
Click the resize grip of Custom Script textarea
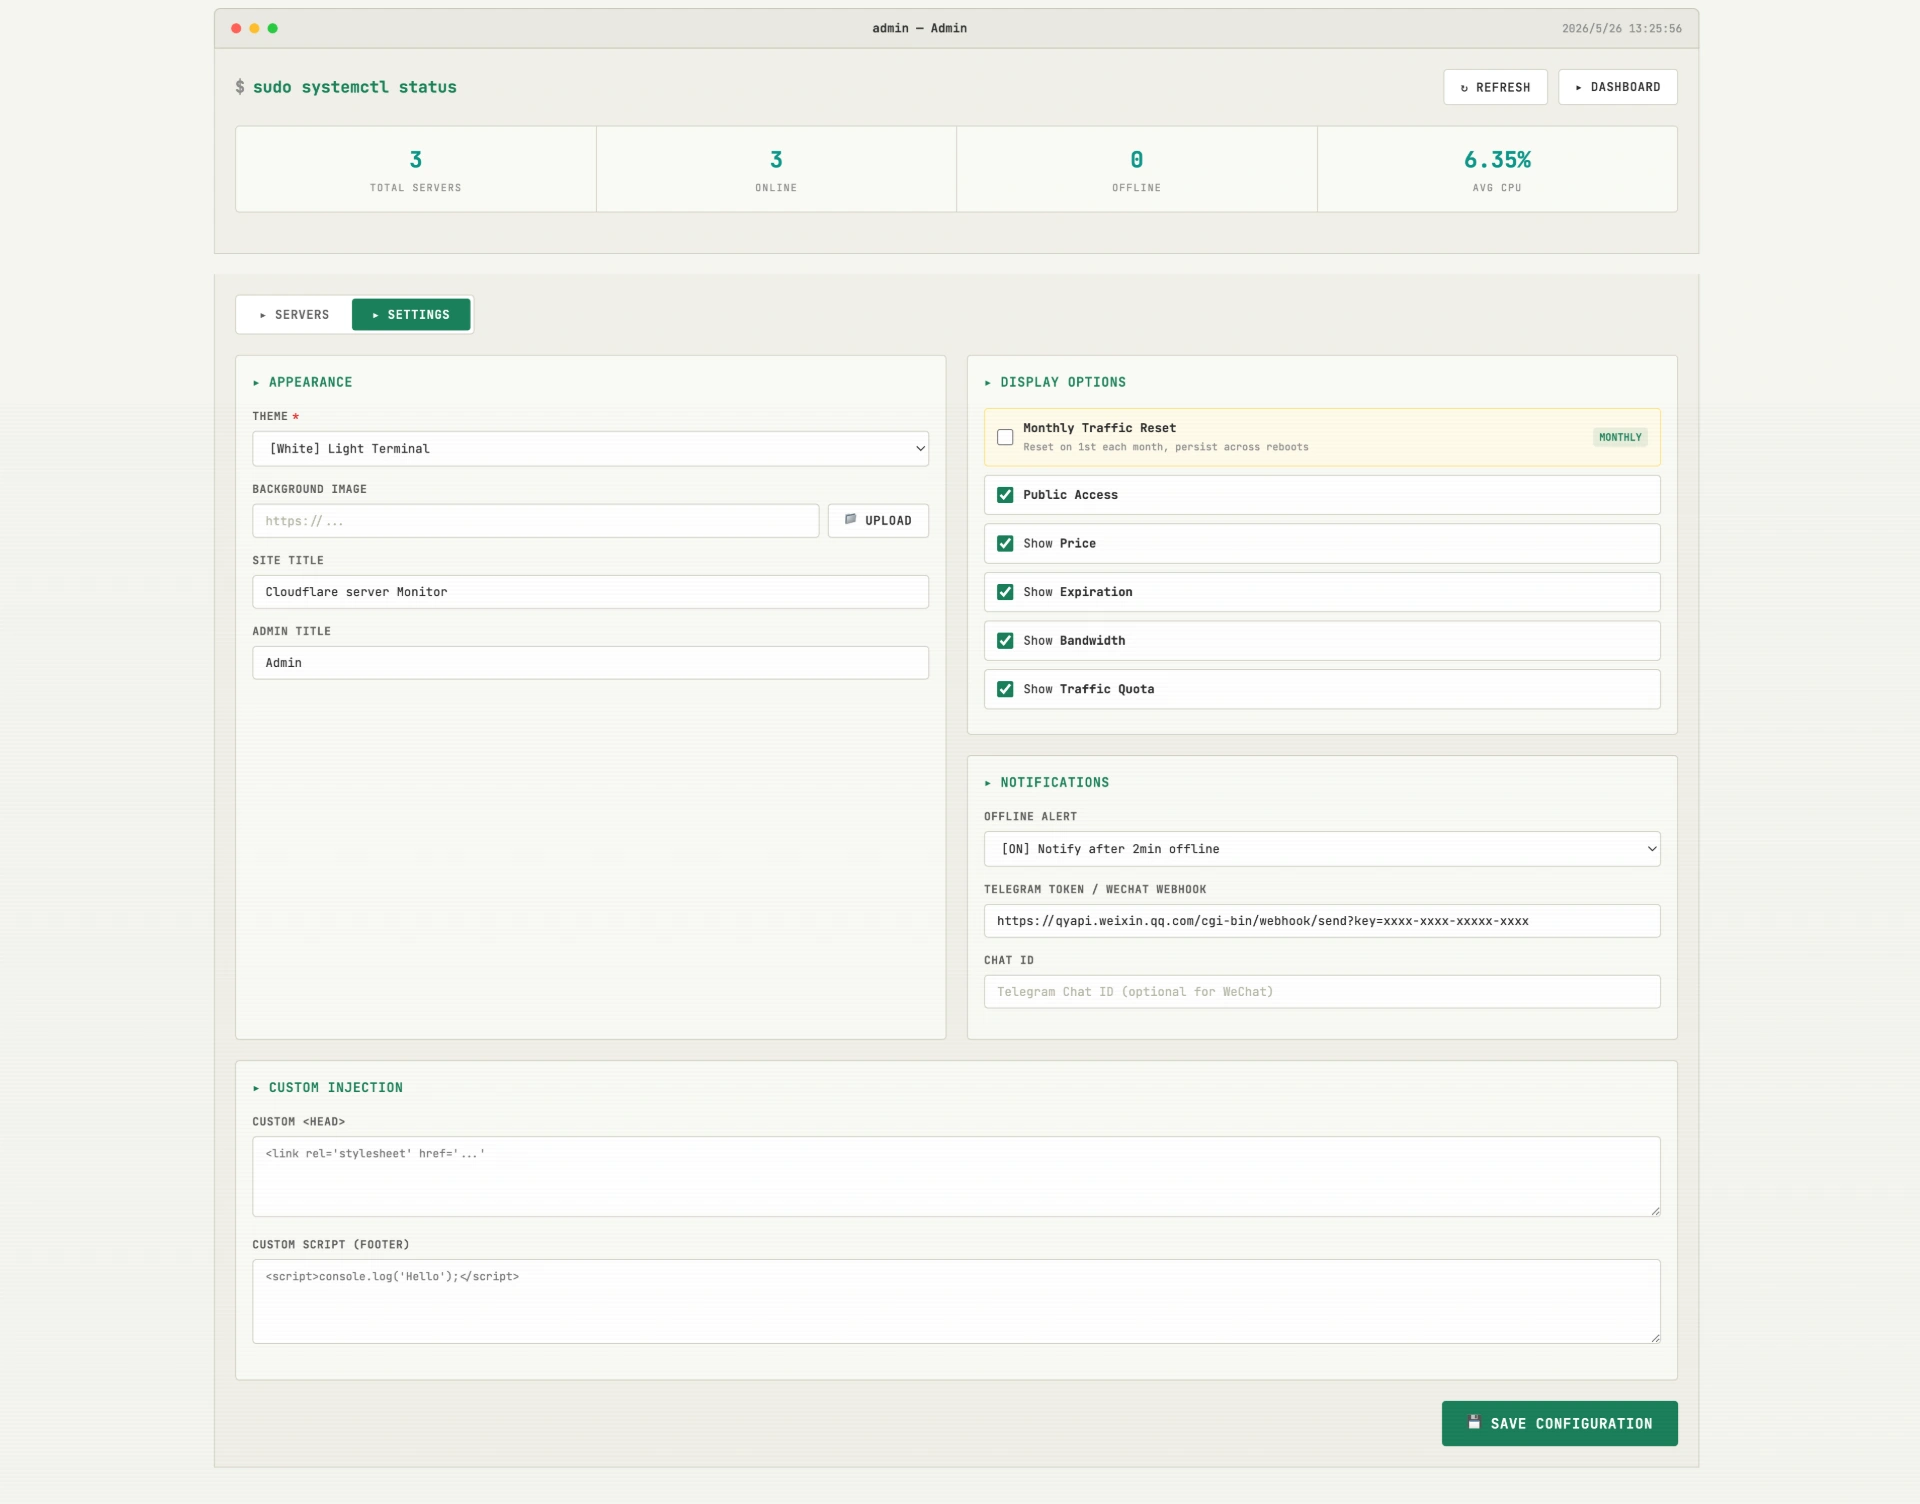coord(1655,1337)
